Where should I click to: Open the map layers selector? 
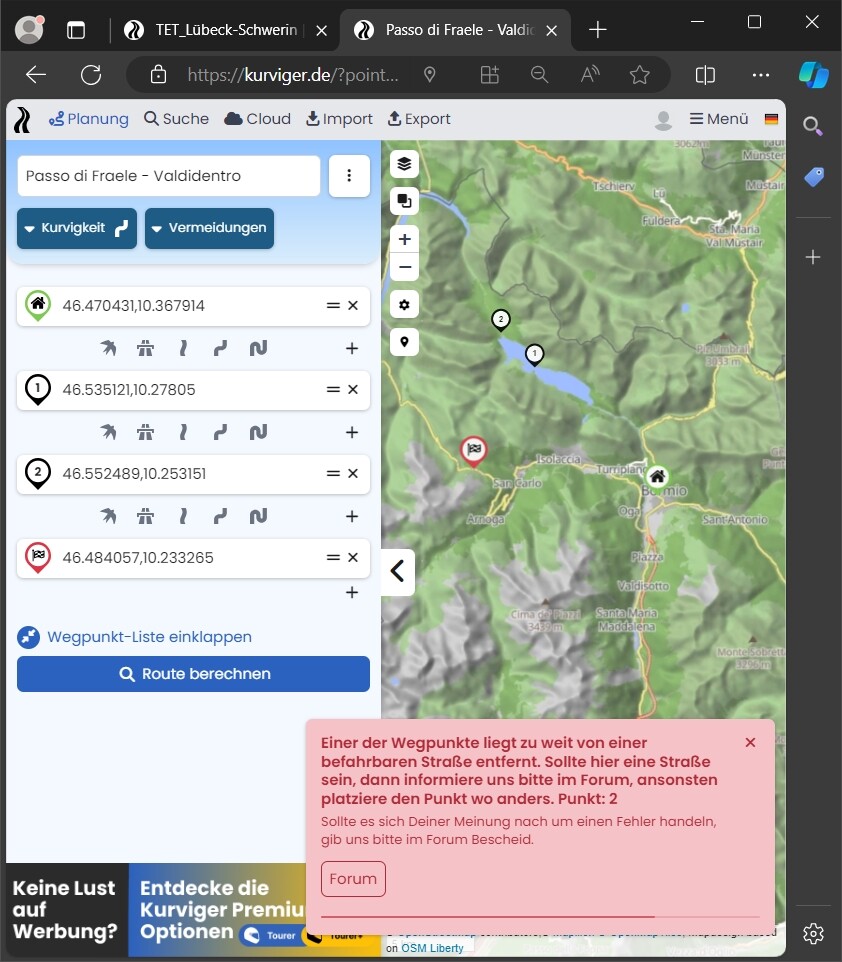404,164
